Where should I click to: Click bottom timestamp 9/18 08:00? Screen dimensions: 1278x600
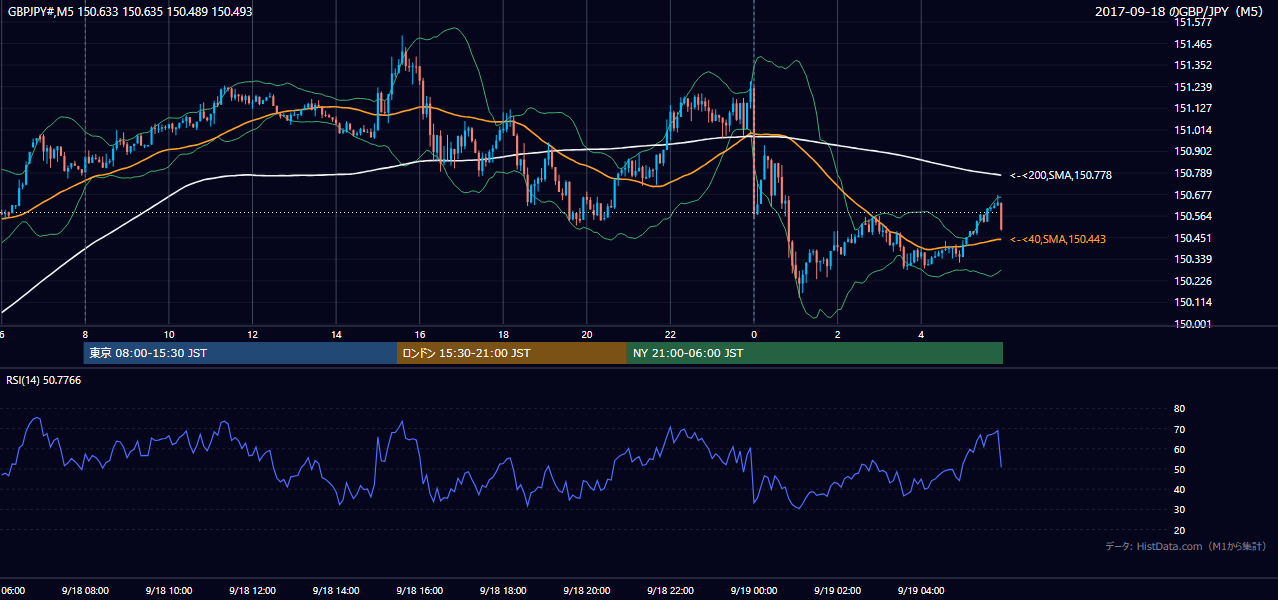tap(84, 591)
